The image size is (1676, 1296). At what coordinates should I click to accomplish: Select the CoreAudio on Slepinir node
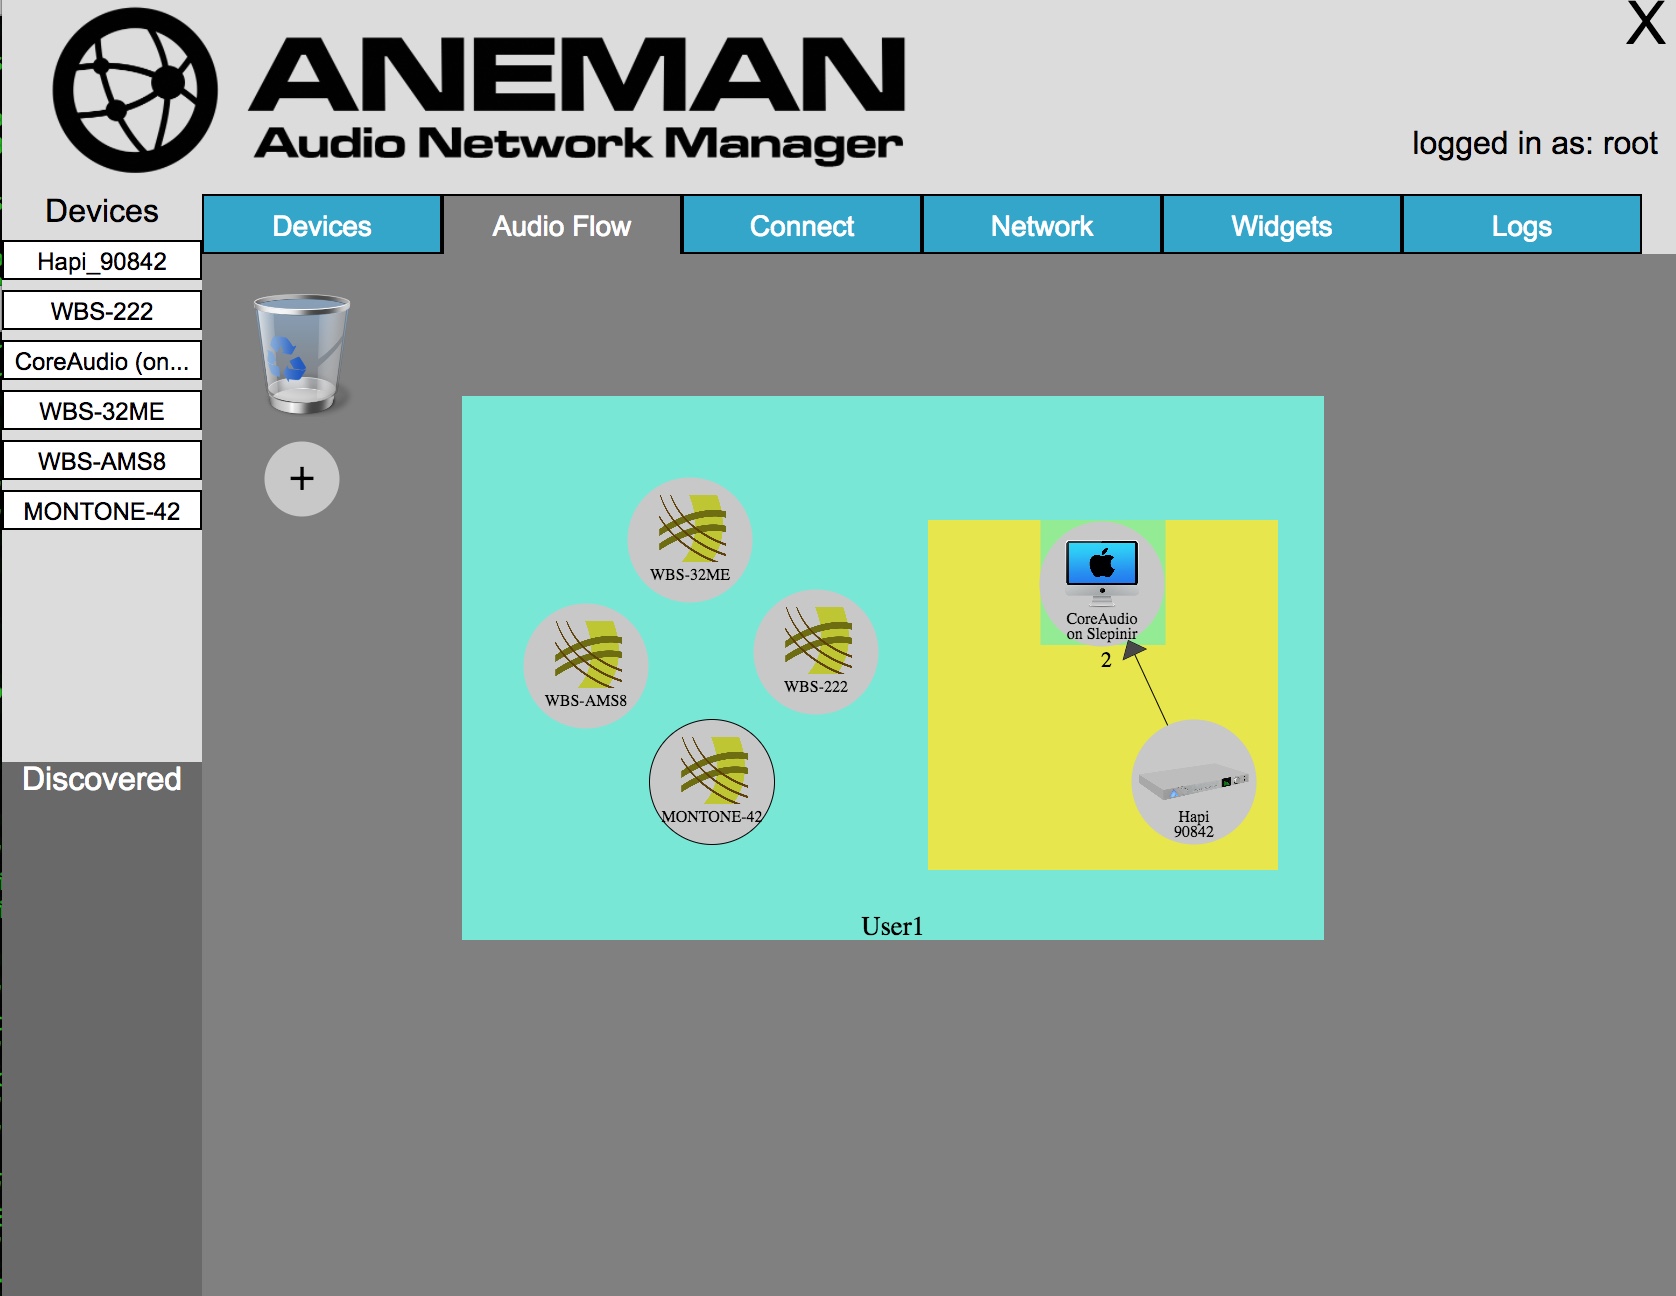pos(1102,584)
